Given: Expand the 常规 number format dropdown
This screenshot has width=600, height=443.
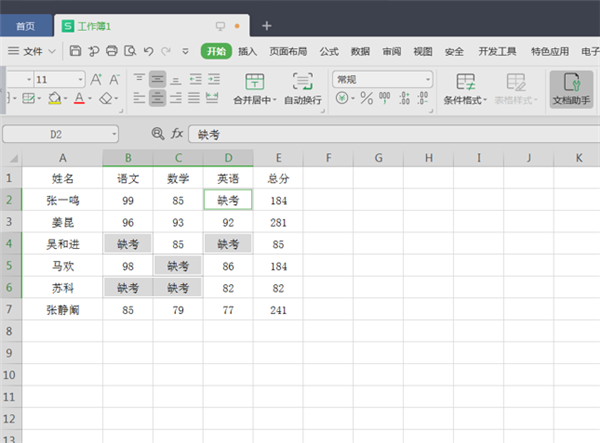Looking at the screenshot, I should [382, 78].
